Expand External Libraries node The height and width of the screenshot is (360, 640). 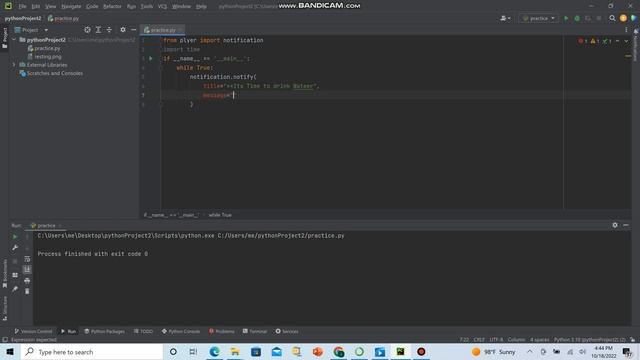(x=14, y=65)
